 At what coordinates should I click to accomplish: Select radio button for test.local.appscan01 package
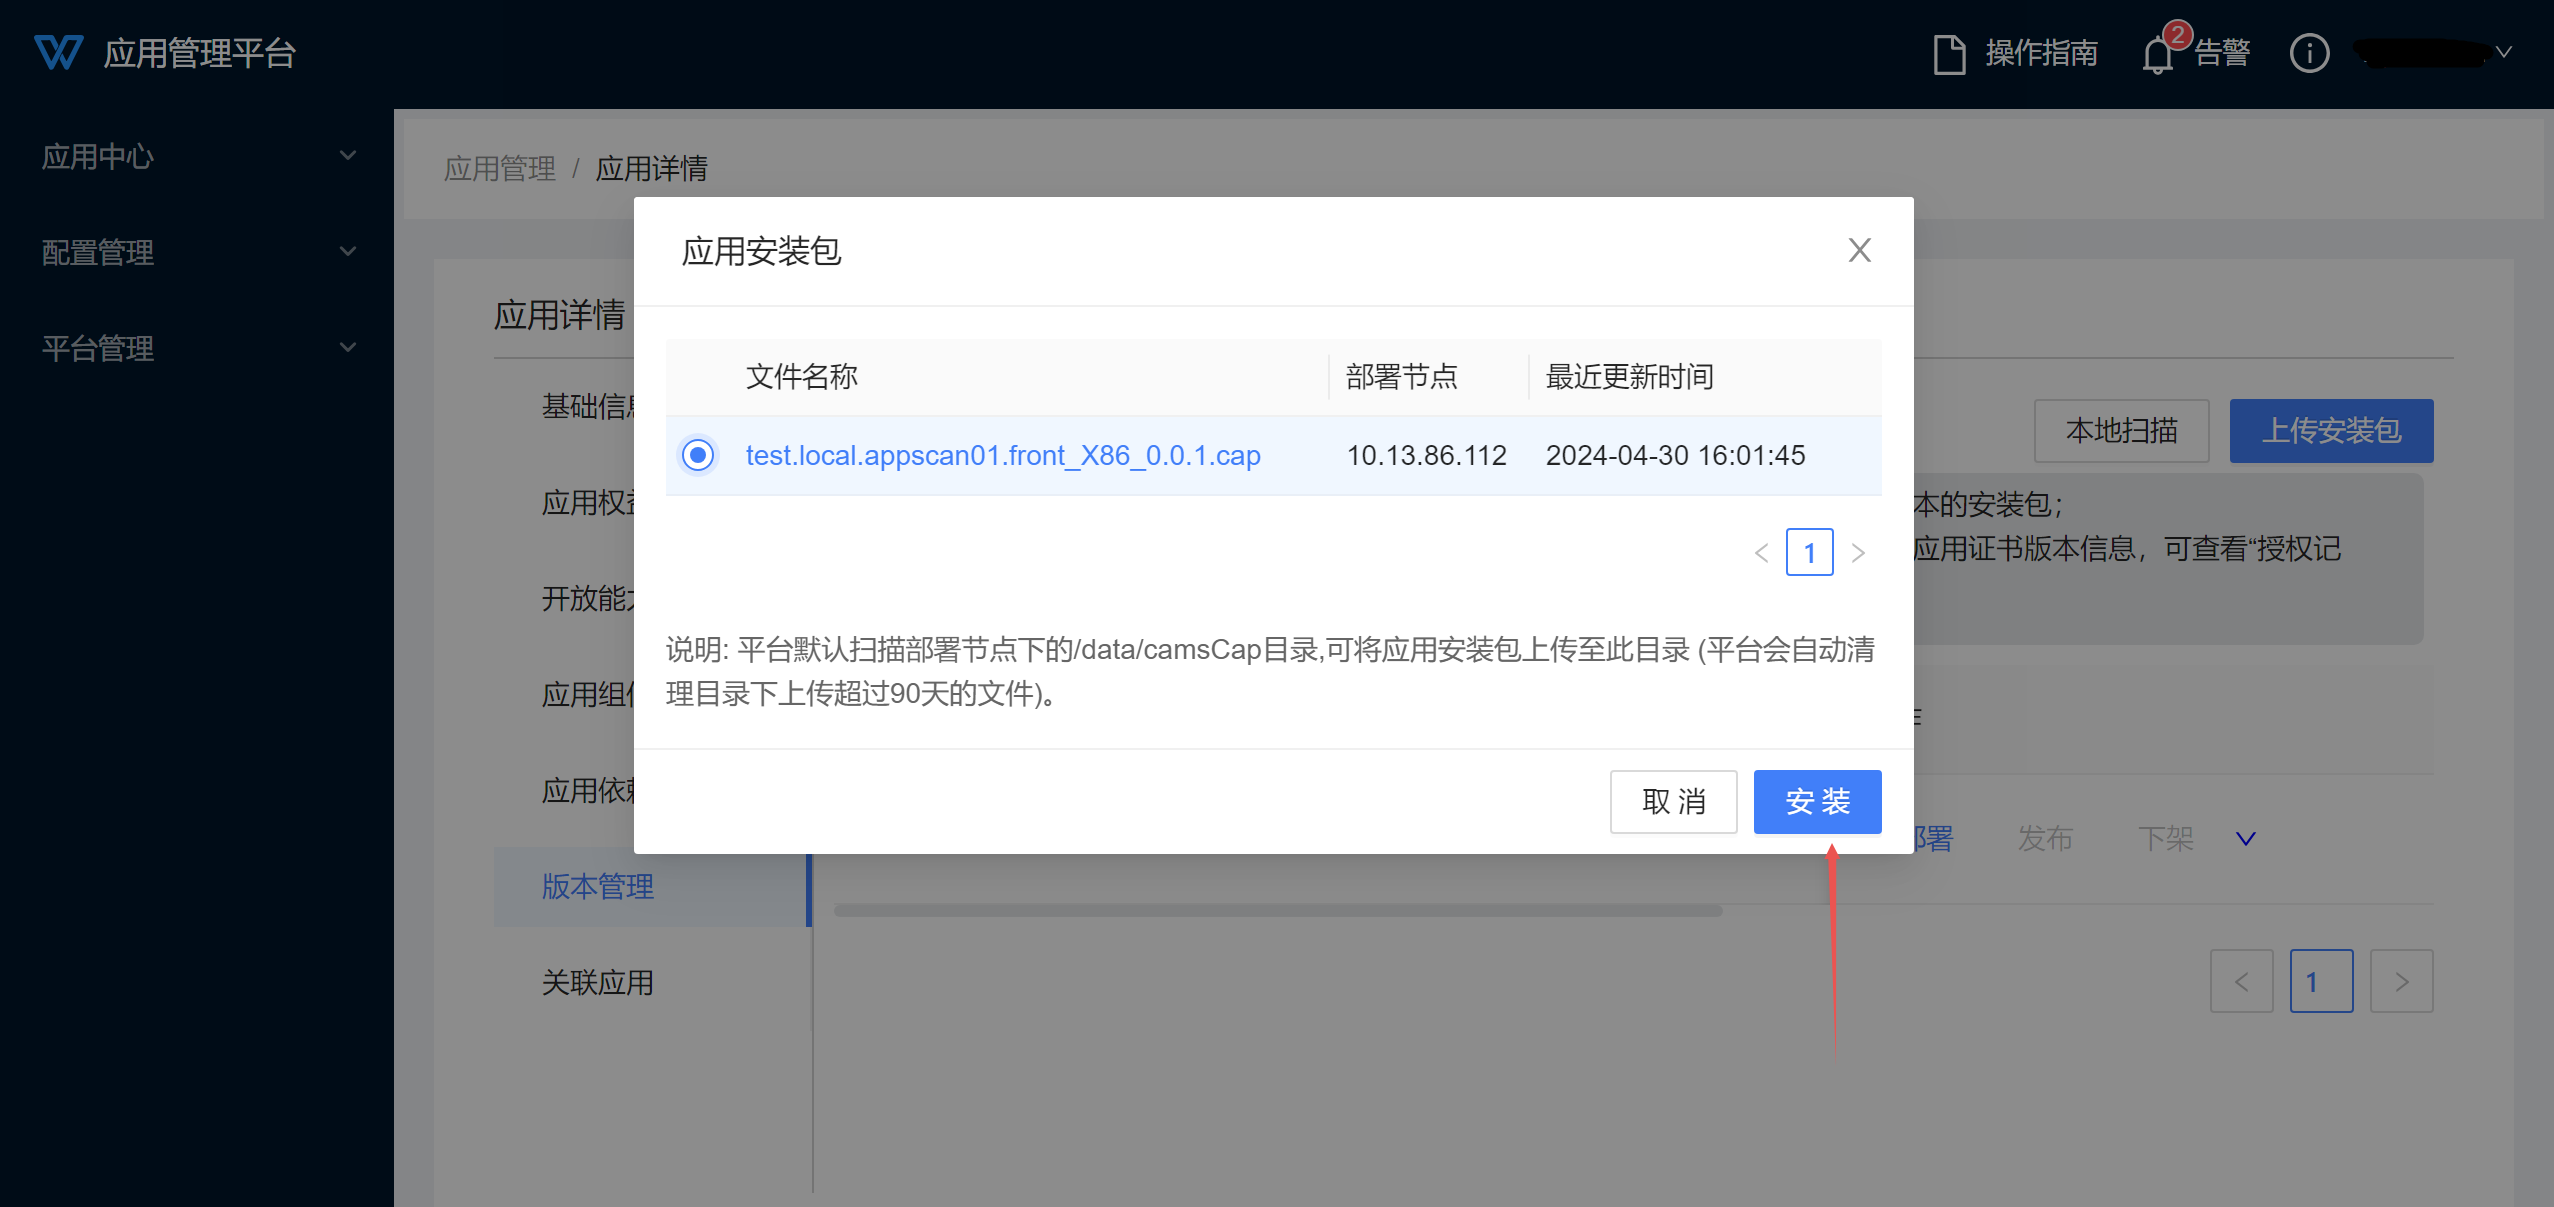698,455
